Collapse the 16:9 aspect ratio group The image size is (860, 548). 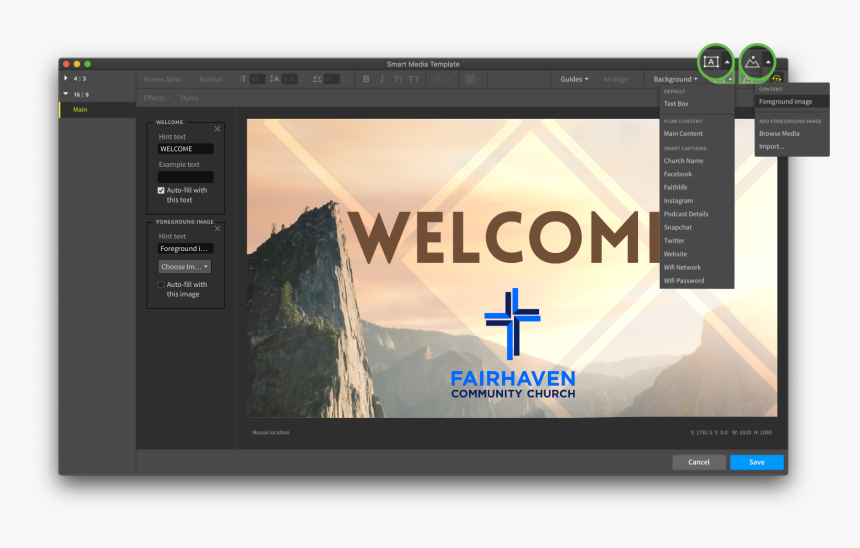tap(66, 94)
